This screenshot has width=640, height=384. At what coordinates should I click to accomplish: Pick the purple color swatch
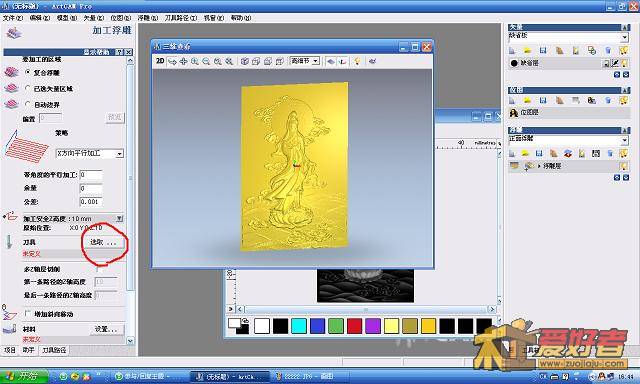[x=373, y=326]
